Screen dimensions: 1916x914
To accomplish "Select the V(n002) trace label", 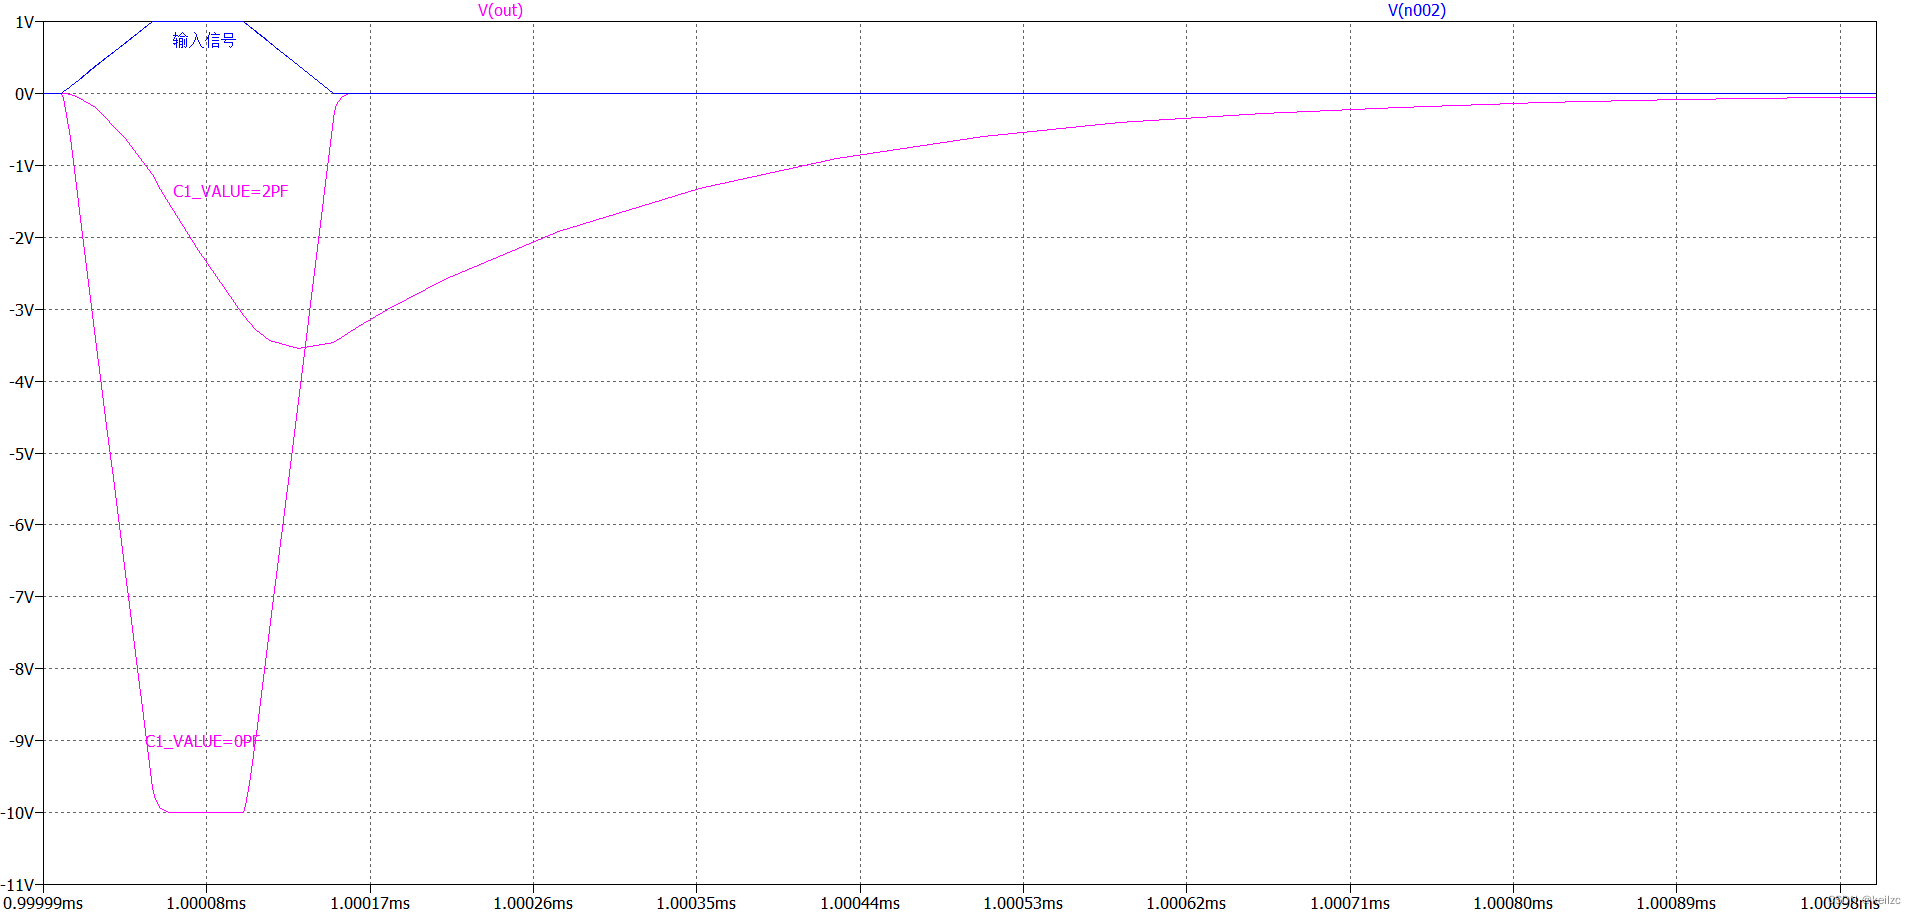I will click(1416, 10).
